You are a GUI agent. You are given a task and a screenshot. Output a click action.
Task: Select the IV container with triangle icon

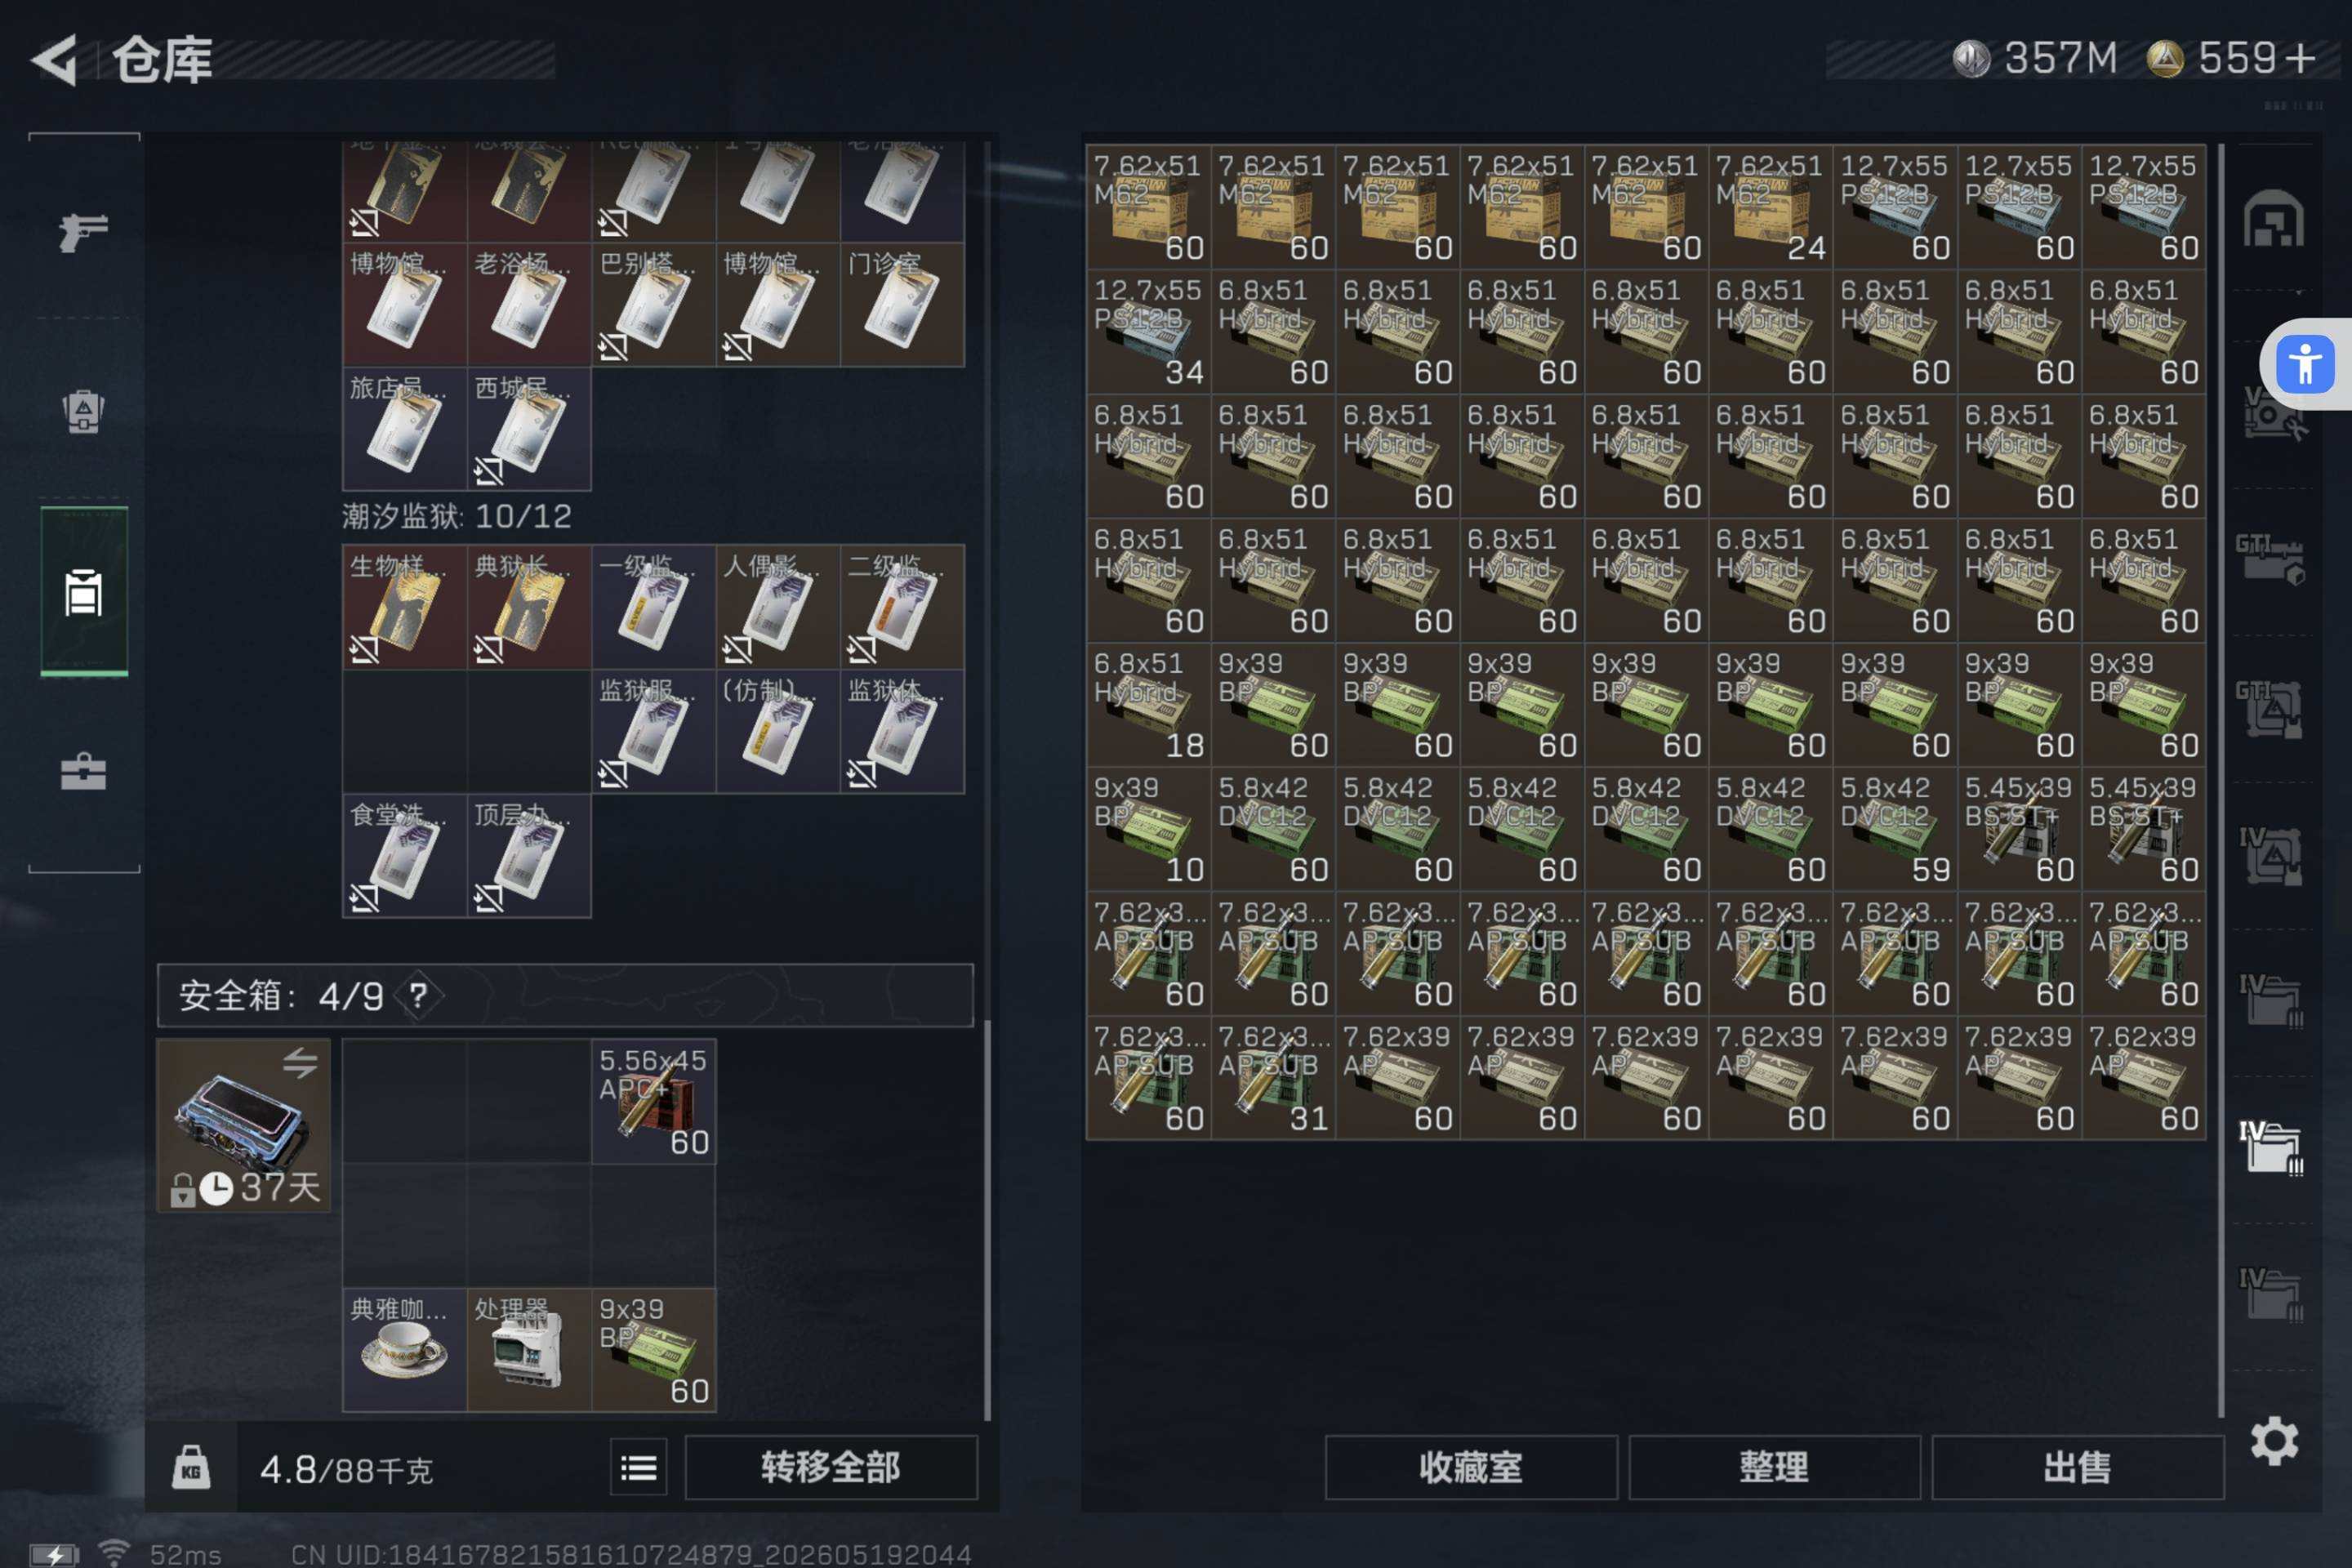click(2271, 855)
